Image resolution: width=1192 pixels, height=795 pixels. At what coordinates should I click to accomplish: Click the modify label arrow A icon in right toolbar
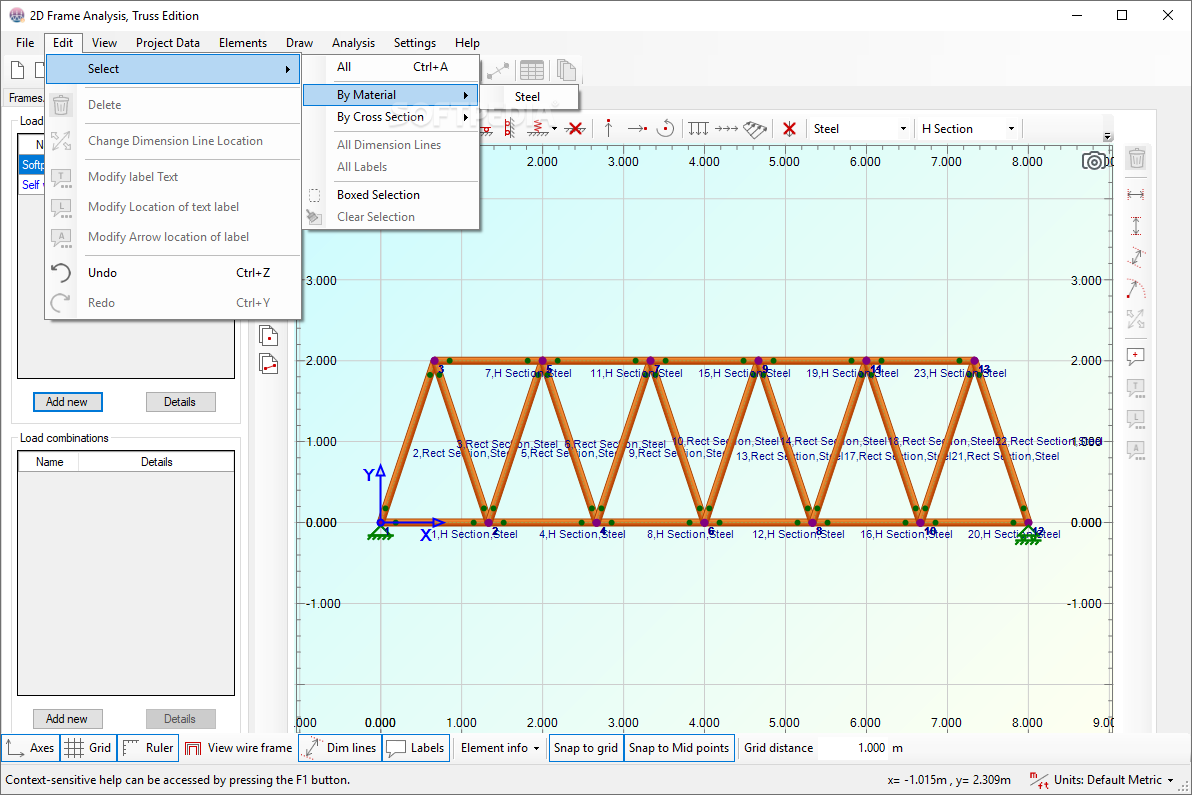tap(1136, 451)
